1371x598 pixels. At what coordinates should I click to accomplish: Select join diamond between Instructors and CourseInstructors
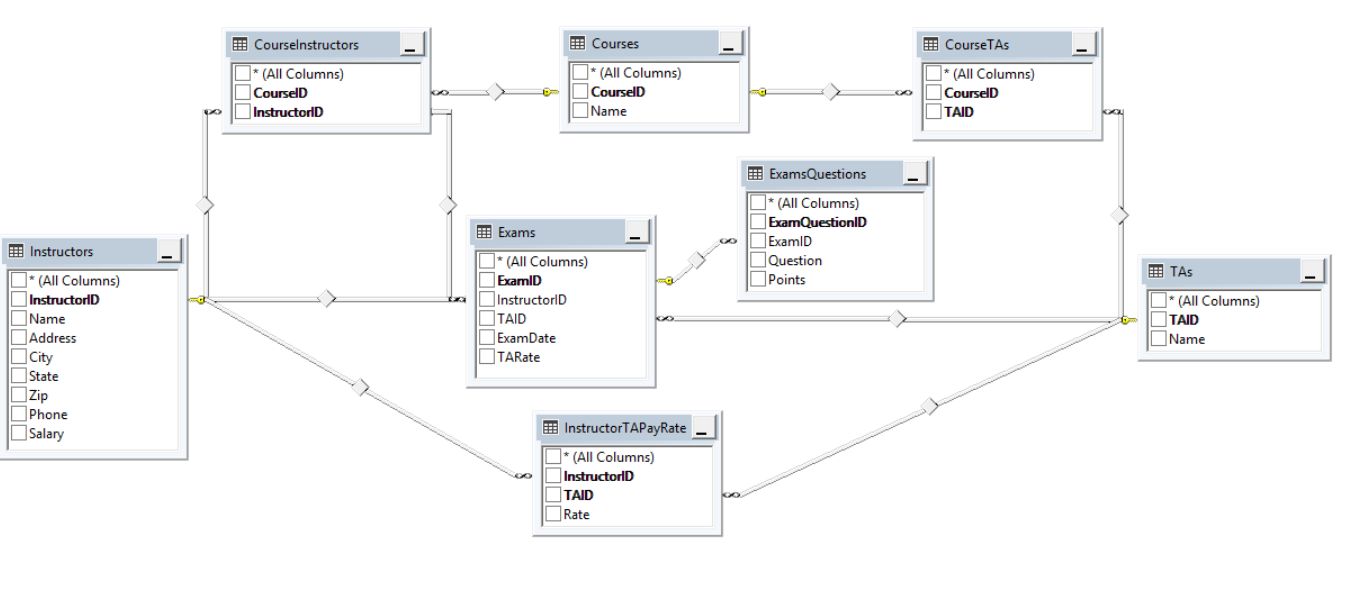point(205,205)
